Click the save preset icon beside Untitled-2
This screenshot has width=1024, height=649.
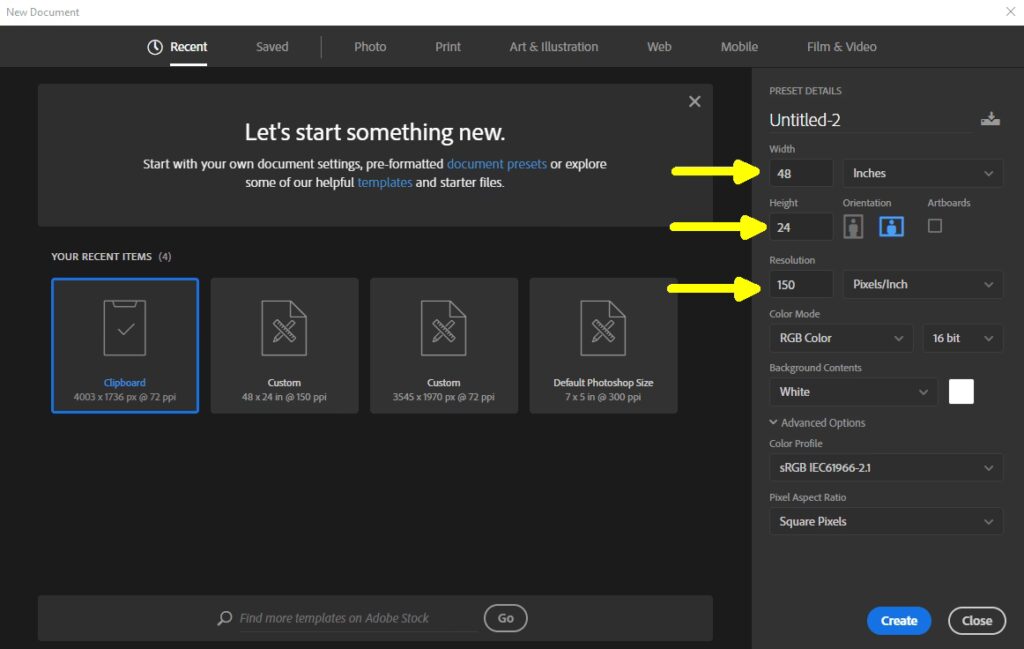(x=990, y=119)
